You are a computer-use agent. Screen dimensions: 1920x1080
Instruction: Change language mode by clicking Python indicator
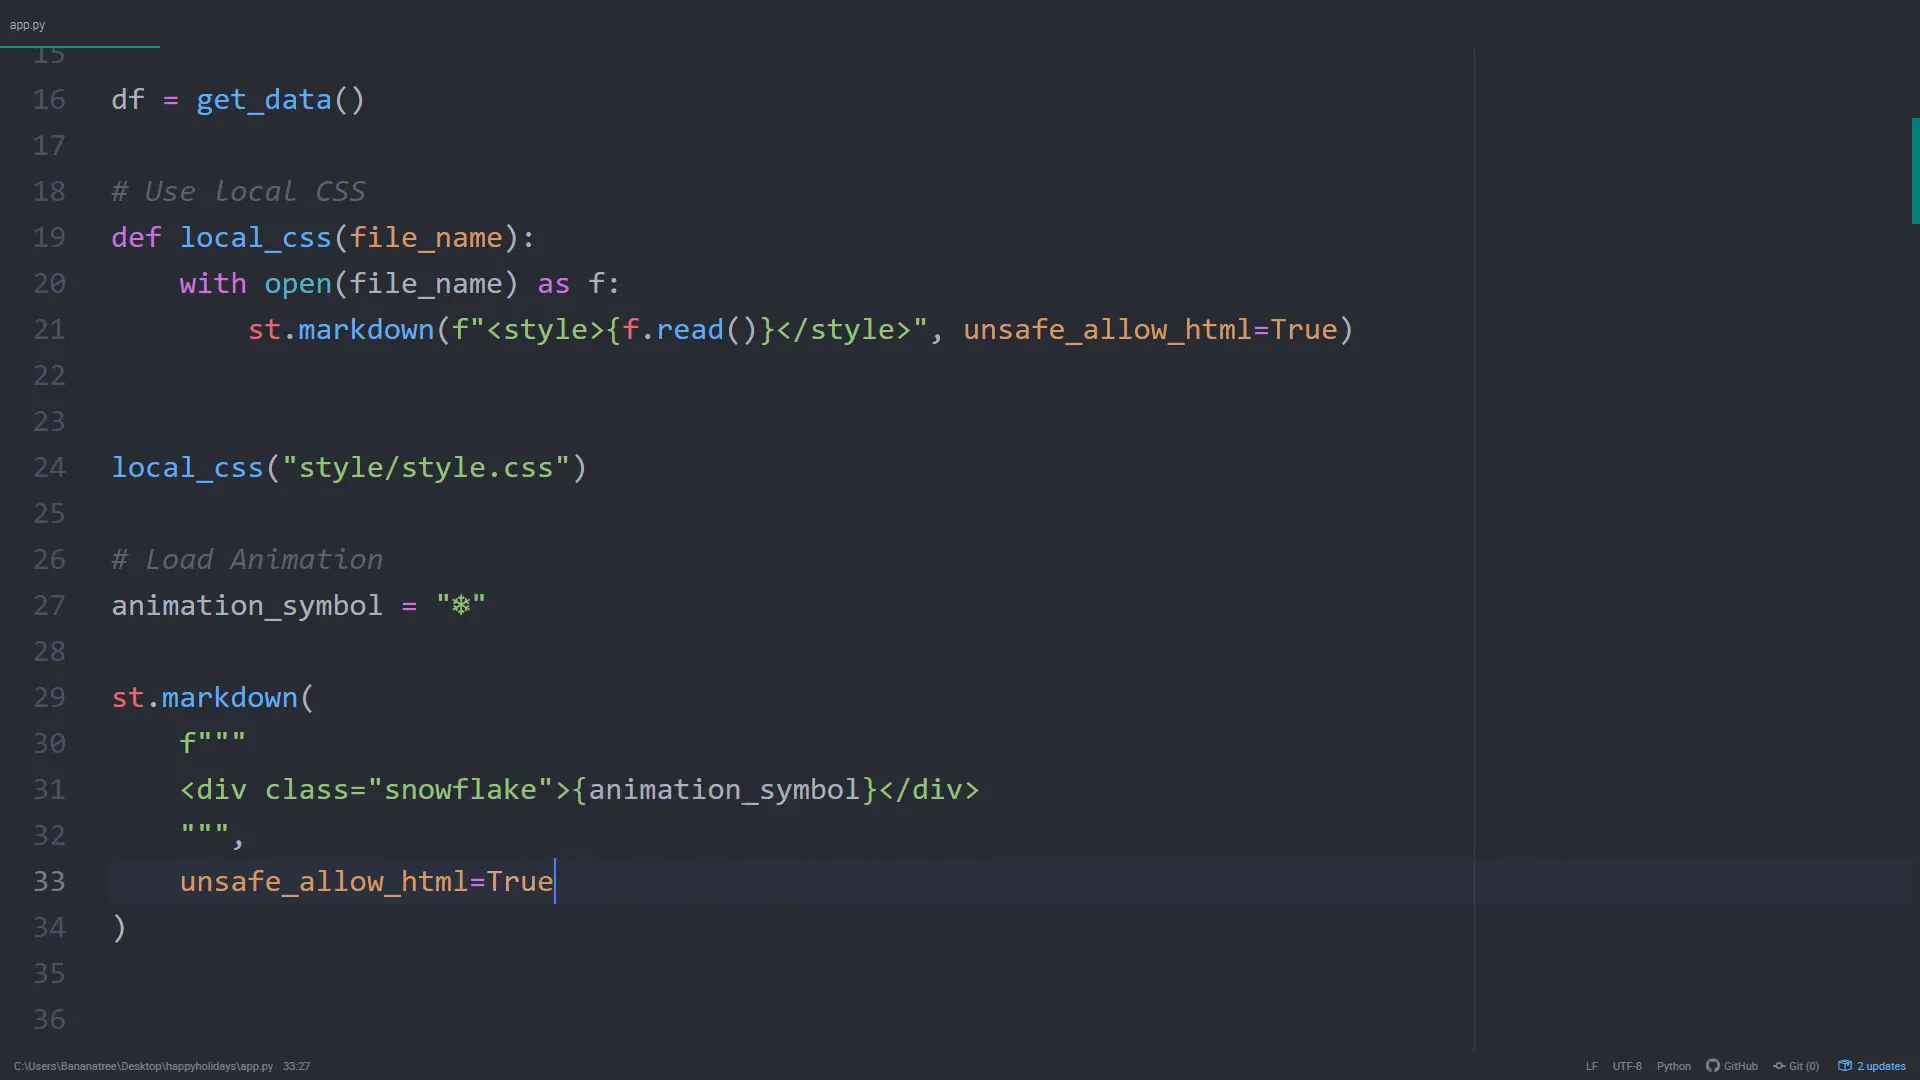pos(1673,1066)
